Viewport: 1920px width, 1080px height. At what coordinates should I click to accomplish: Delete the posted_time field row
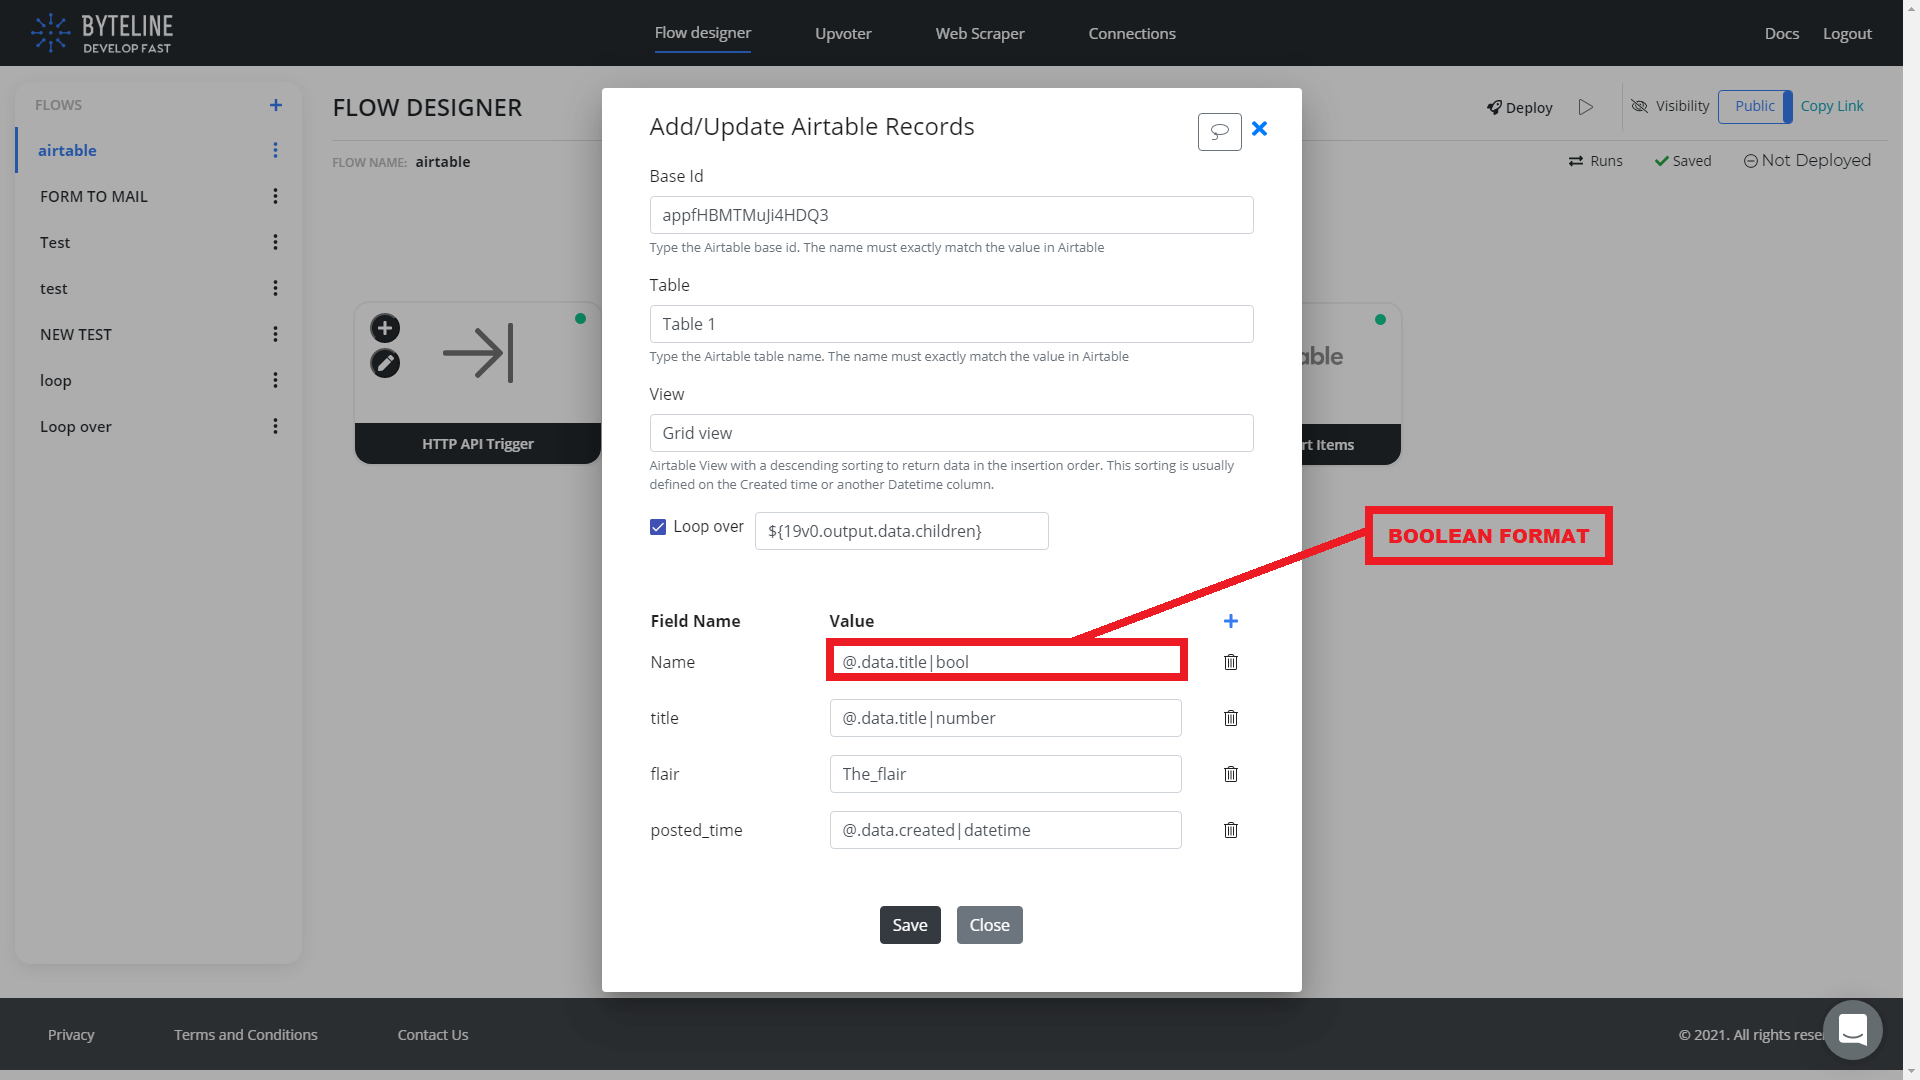(1231, 830)
